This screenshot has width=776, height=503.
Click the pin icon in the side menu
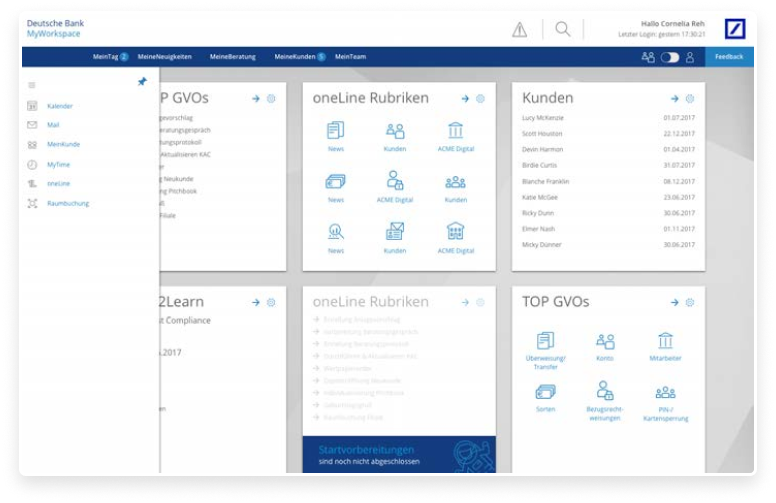tap(142, 82)
